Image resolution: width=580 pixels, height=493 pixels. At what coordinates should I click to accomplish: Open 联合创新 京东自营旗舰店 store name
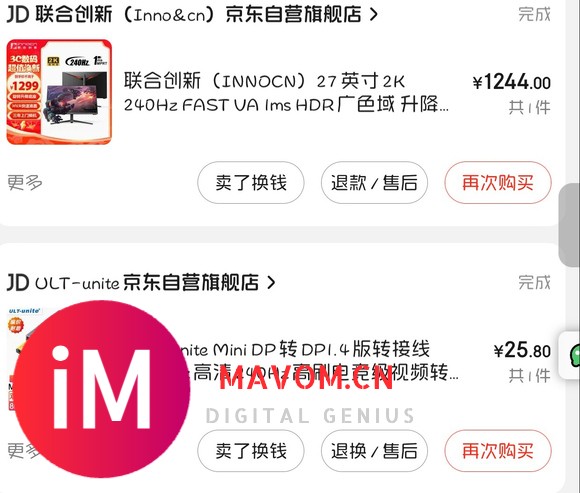click(x=198, y=14)
